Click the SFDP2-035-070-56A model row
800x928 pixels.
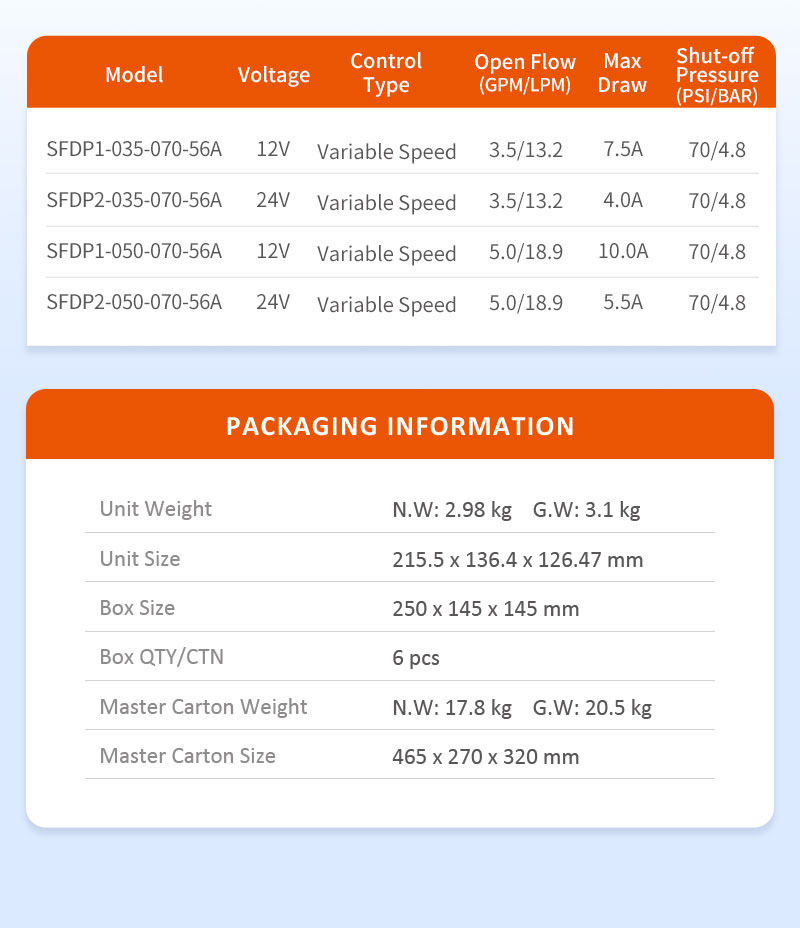(134, 200)
